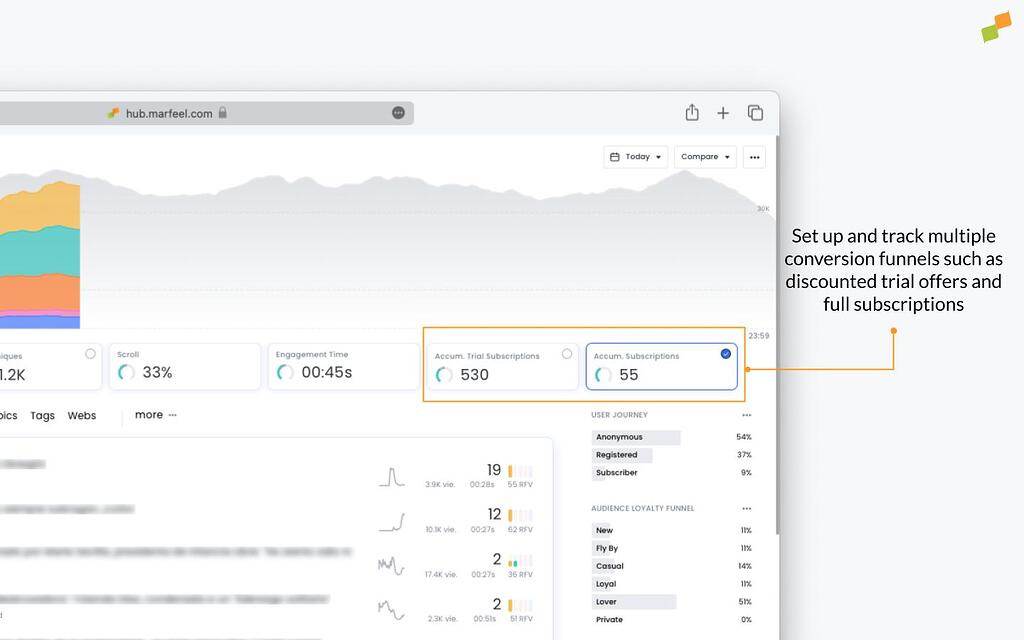
Task: Select the Uniques metric radio button
Action: click(x=90, y=354)
